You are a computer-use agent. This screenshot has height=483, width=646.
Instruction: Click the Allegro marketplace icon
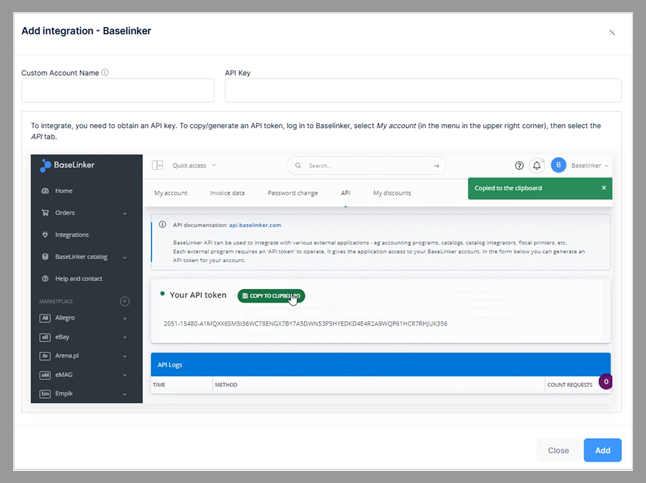(45, 318)
